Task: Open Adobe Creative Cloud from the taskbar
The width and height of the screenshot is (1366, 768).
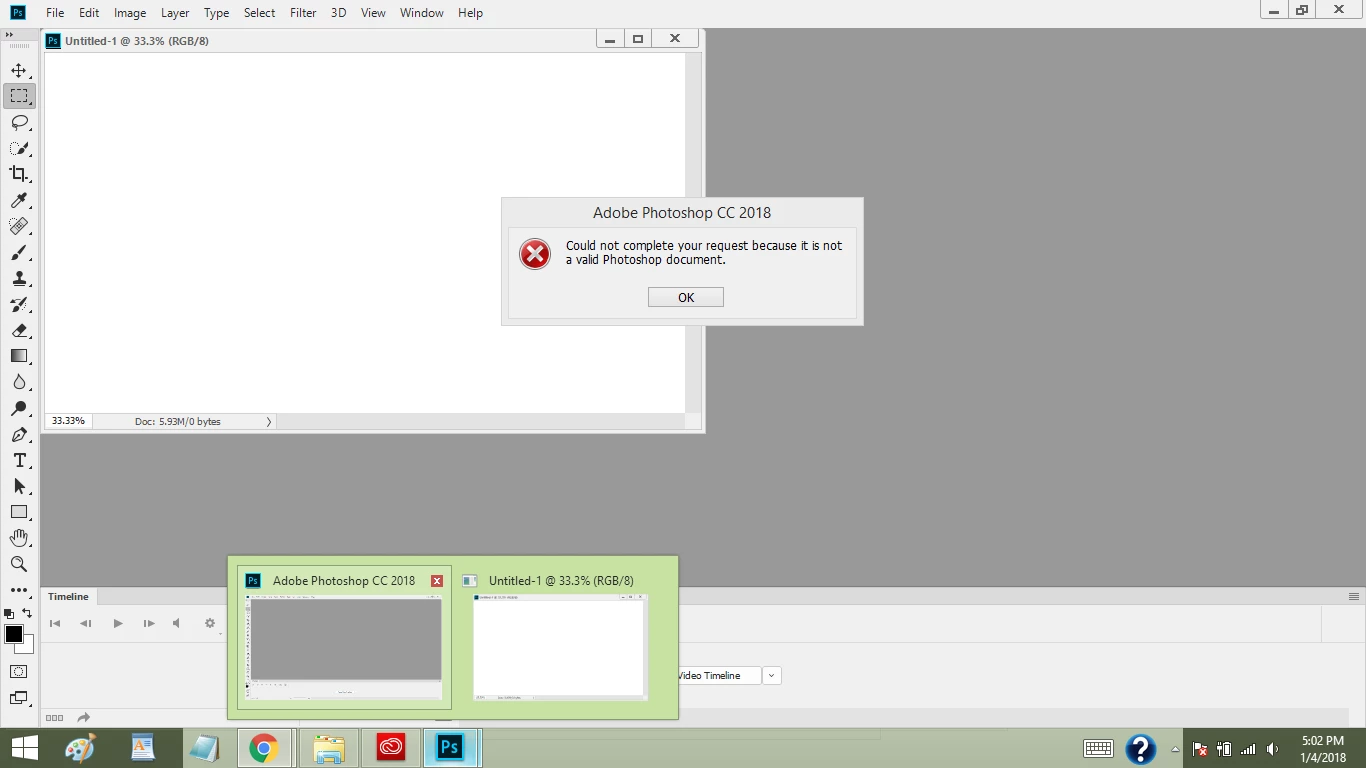Action: point(390,748)
